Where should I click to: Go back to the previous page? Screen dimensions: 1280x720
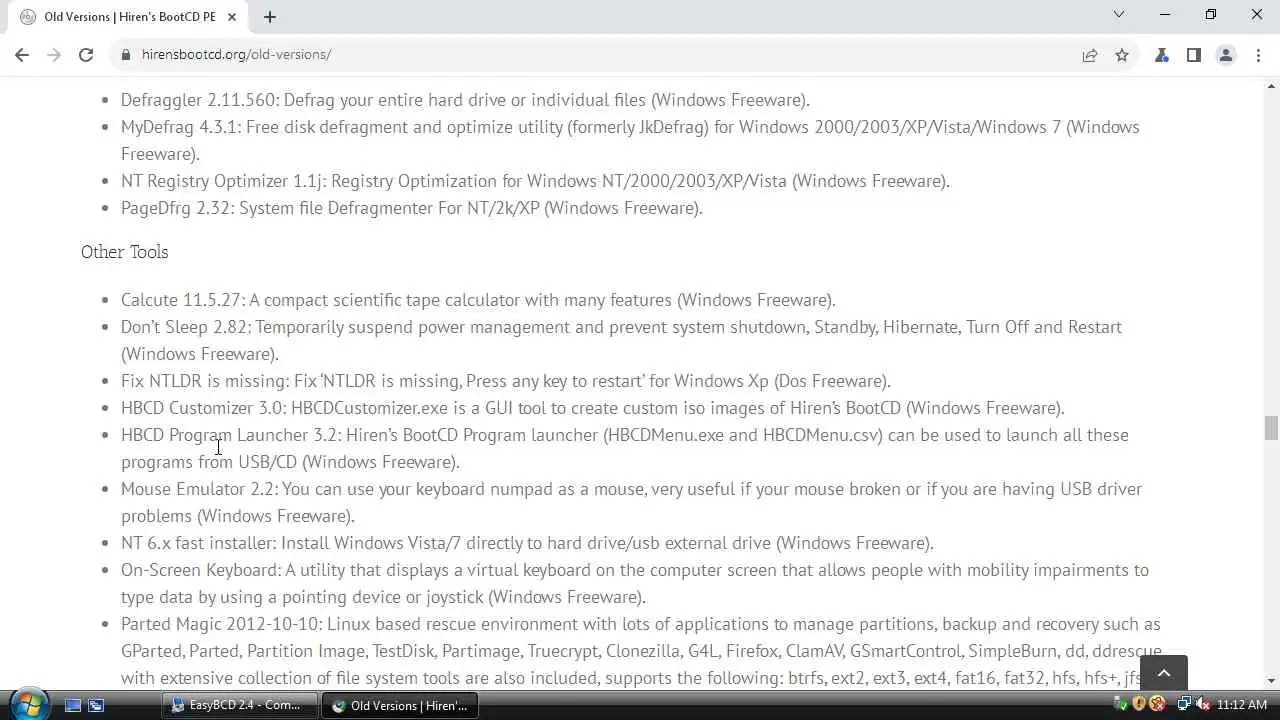tap(22, 55)
